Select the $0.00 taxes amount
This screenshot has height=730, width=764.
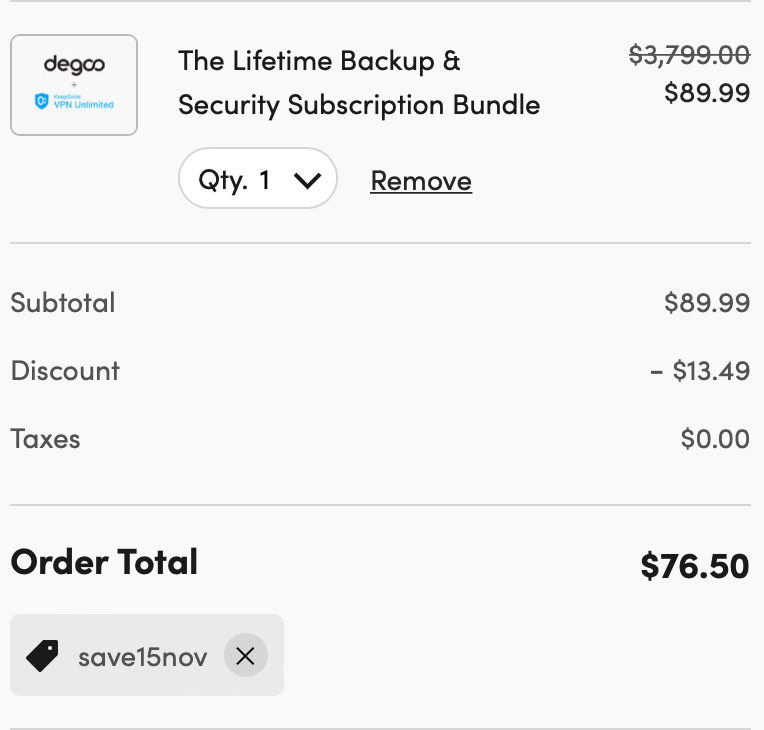pyautogui.click(x=715, y=439)
